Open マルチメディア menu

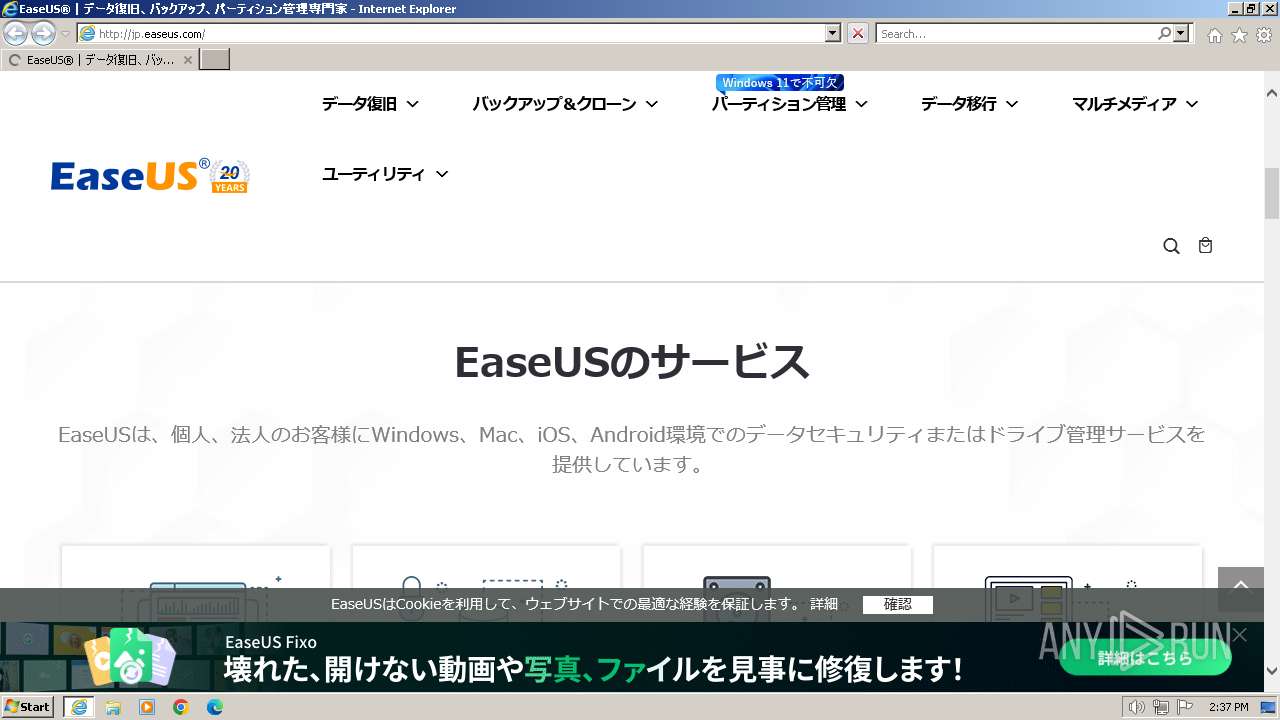click(1135, 104)
